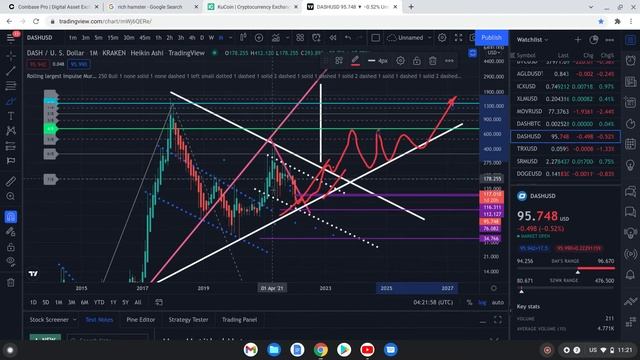This screenshot has height=360, width=640.
Task: Lock all drawing tools
Action: pos(11,247)
